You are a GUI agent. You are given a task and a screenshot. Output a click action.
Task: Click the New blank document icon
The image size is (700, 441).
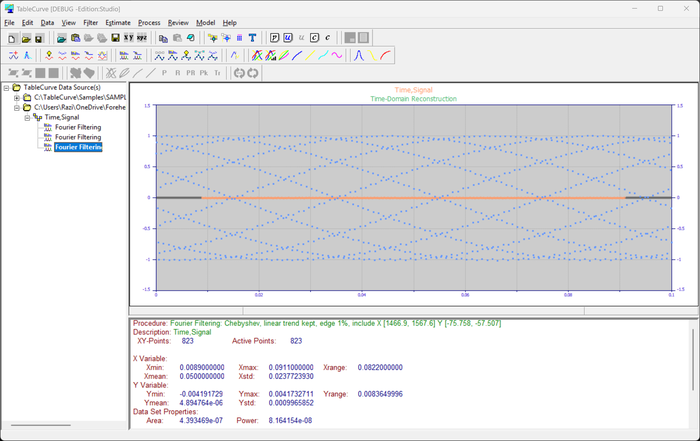(12, 38)
